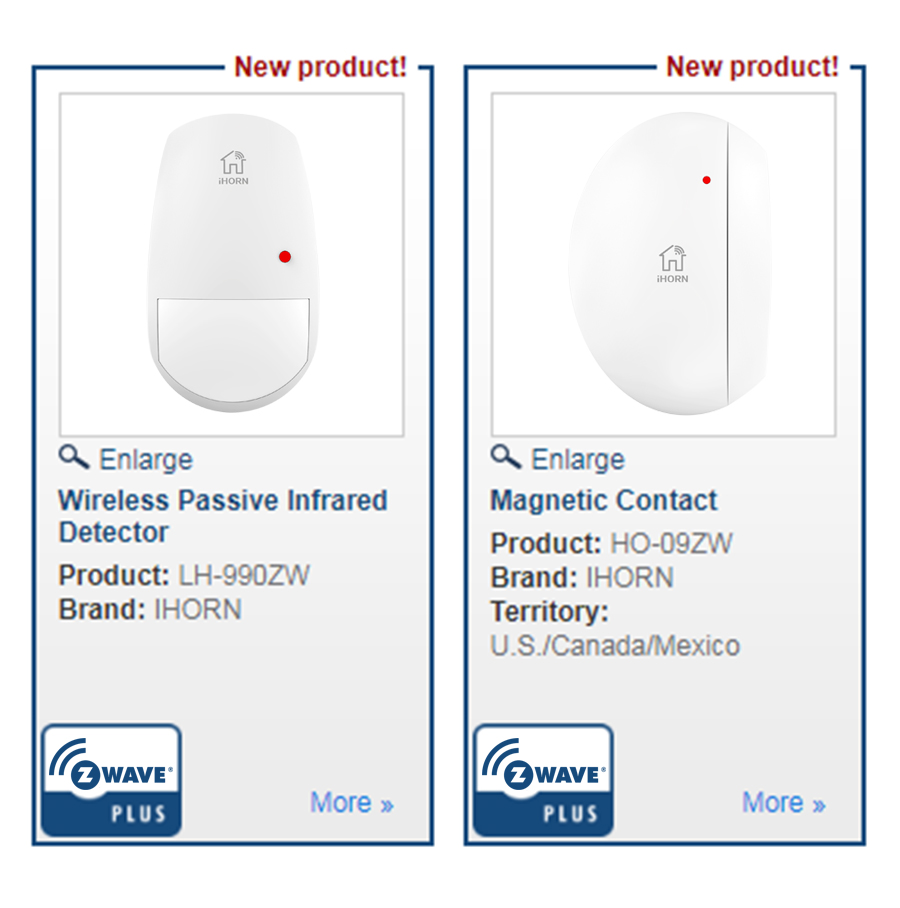Click the Enlarge link for the Magnetic Contact
This screenshot has width=900, height=908.
578,460
